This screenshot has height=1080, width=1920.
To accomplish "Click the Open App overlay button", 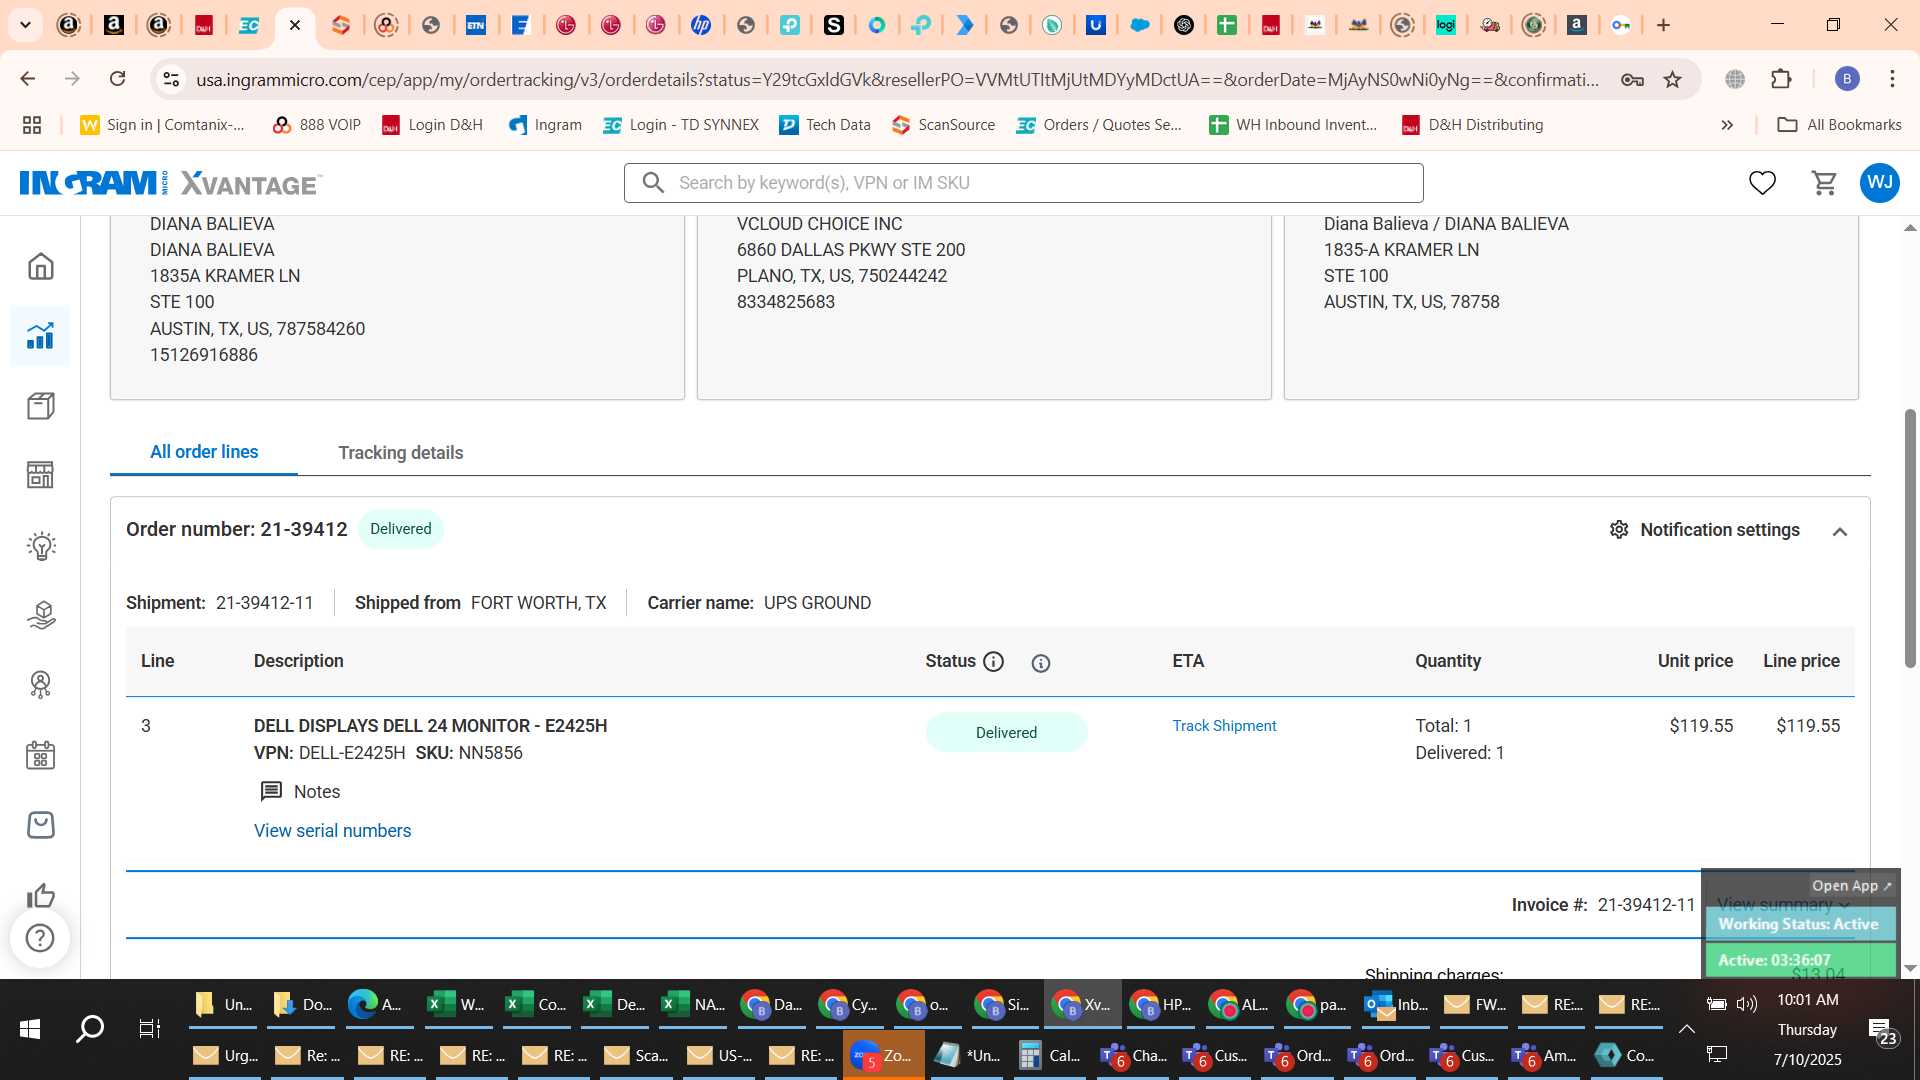I will click(1851, 886).
